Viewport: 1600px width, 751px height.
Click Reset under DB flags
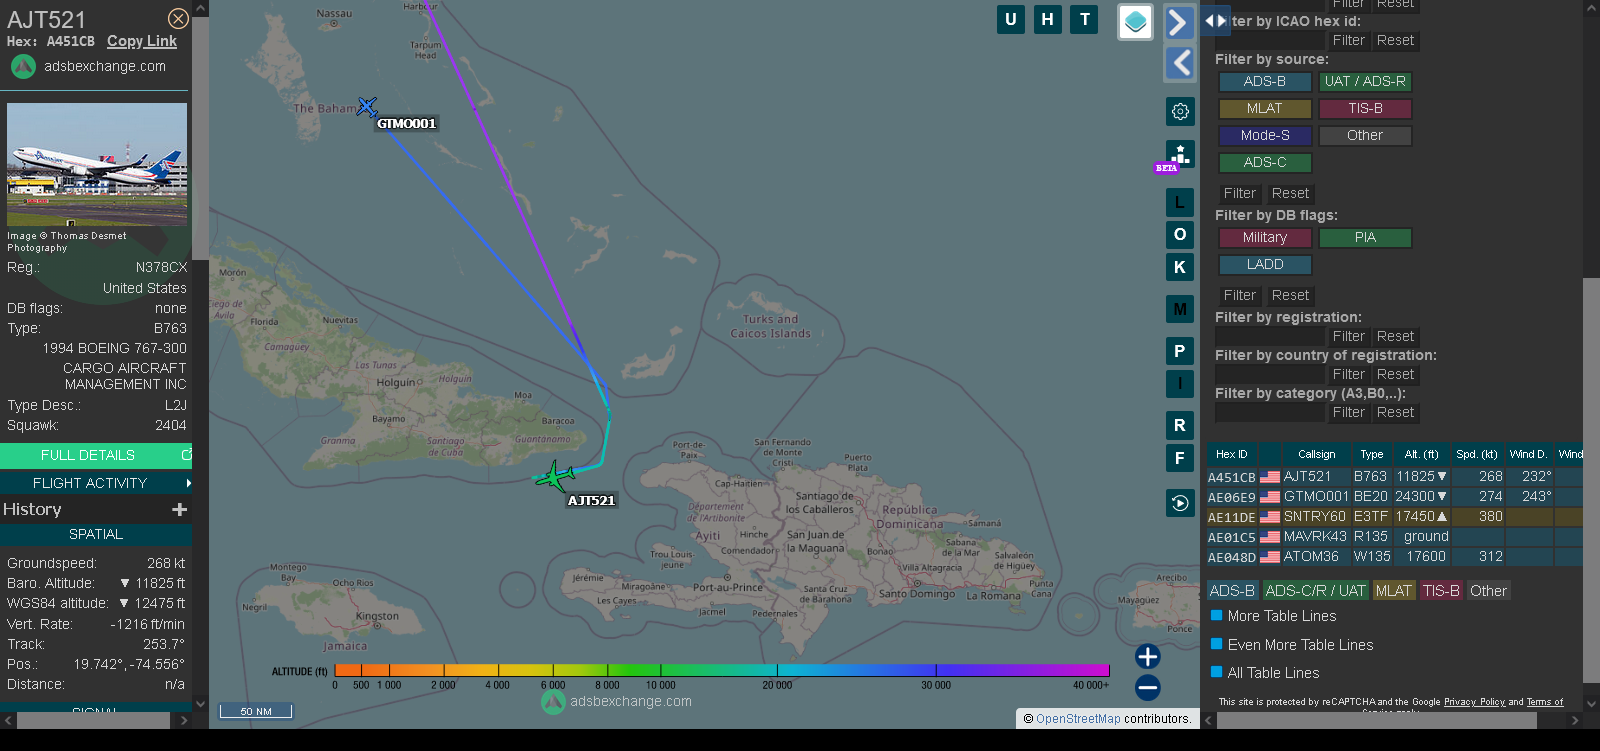tap(1290, 295)
